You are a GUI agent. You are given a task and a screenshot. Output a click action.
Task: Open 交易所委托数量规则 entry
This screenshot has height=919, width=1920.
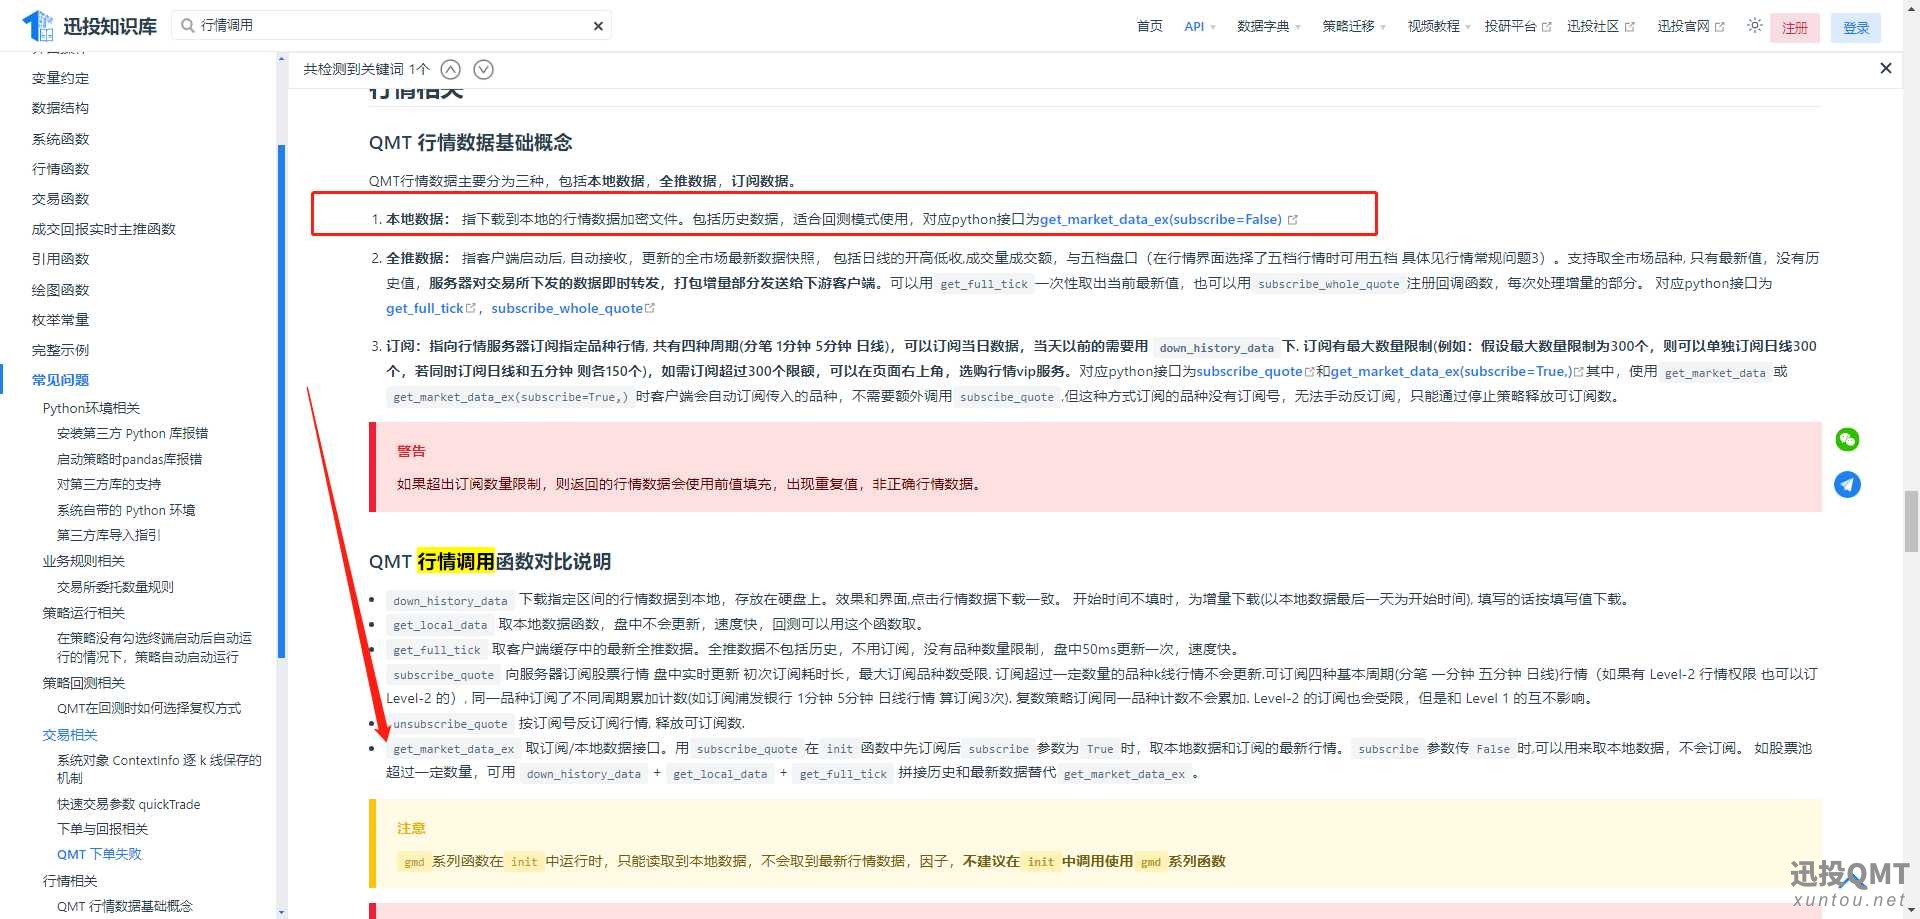[115, 587]
